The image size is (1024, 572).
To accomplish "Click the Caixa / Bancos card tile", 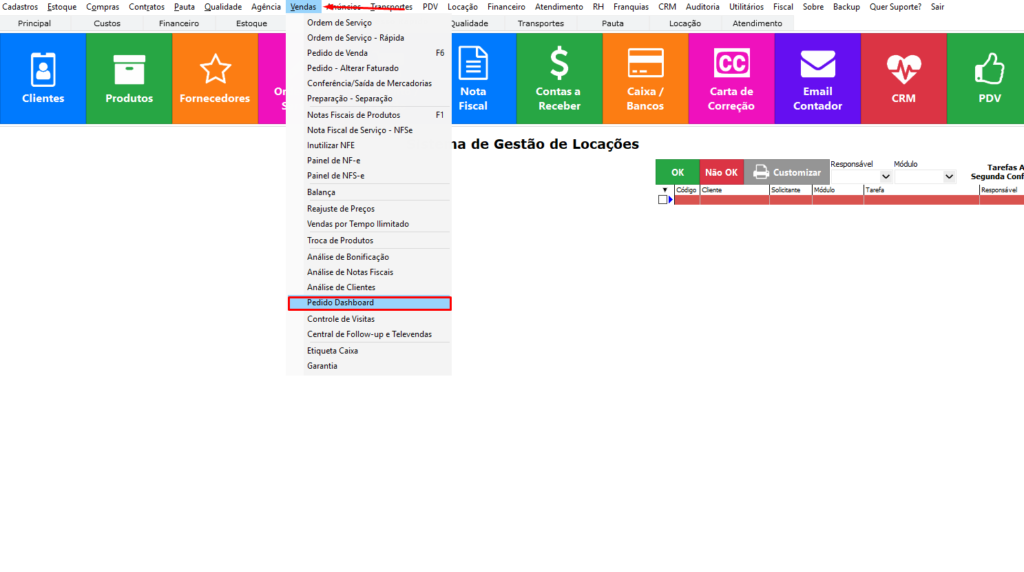I will pos(645,78).
